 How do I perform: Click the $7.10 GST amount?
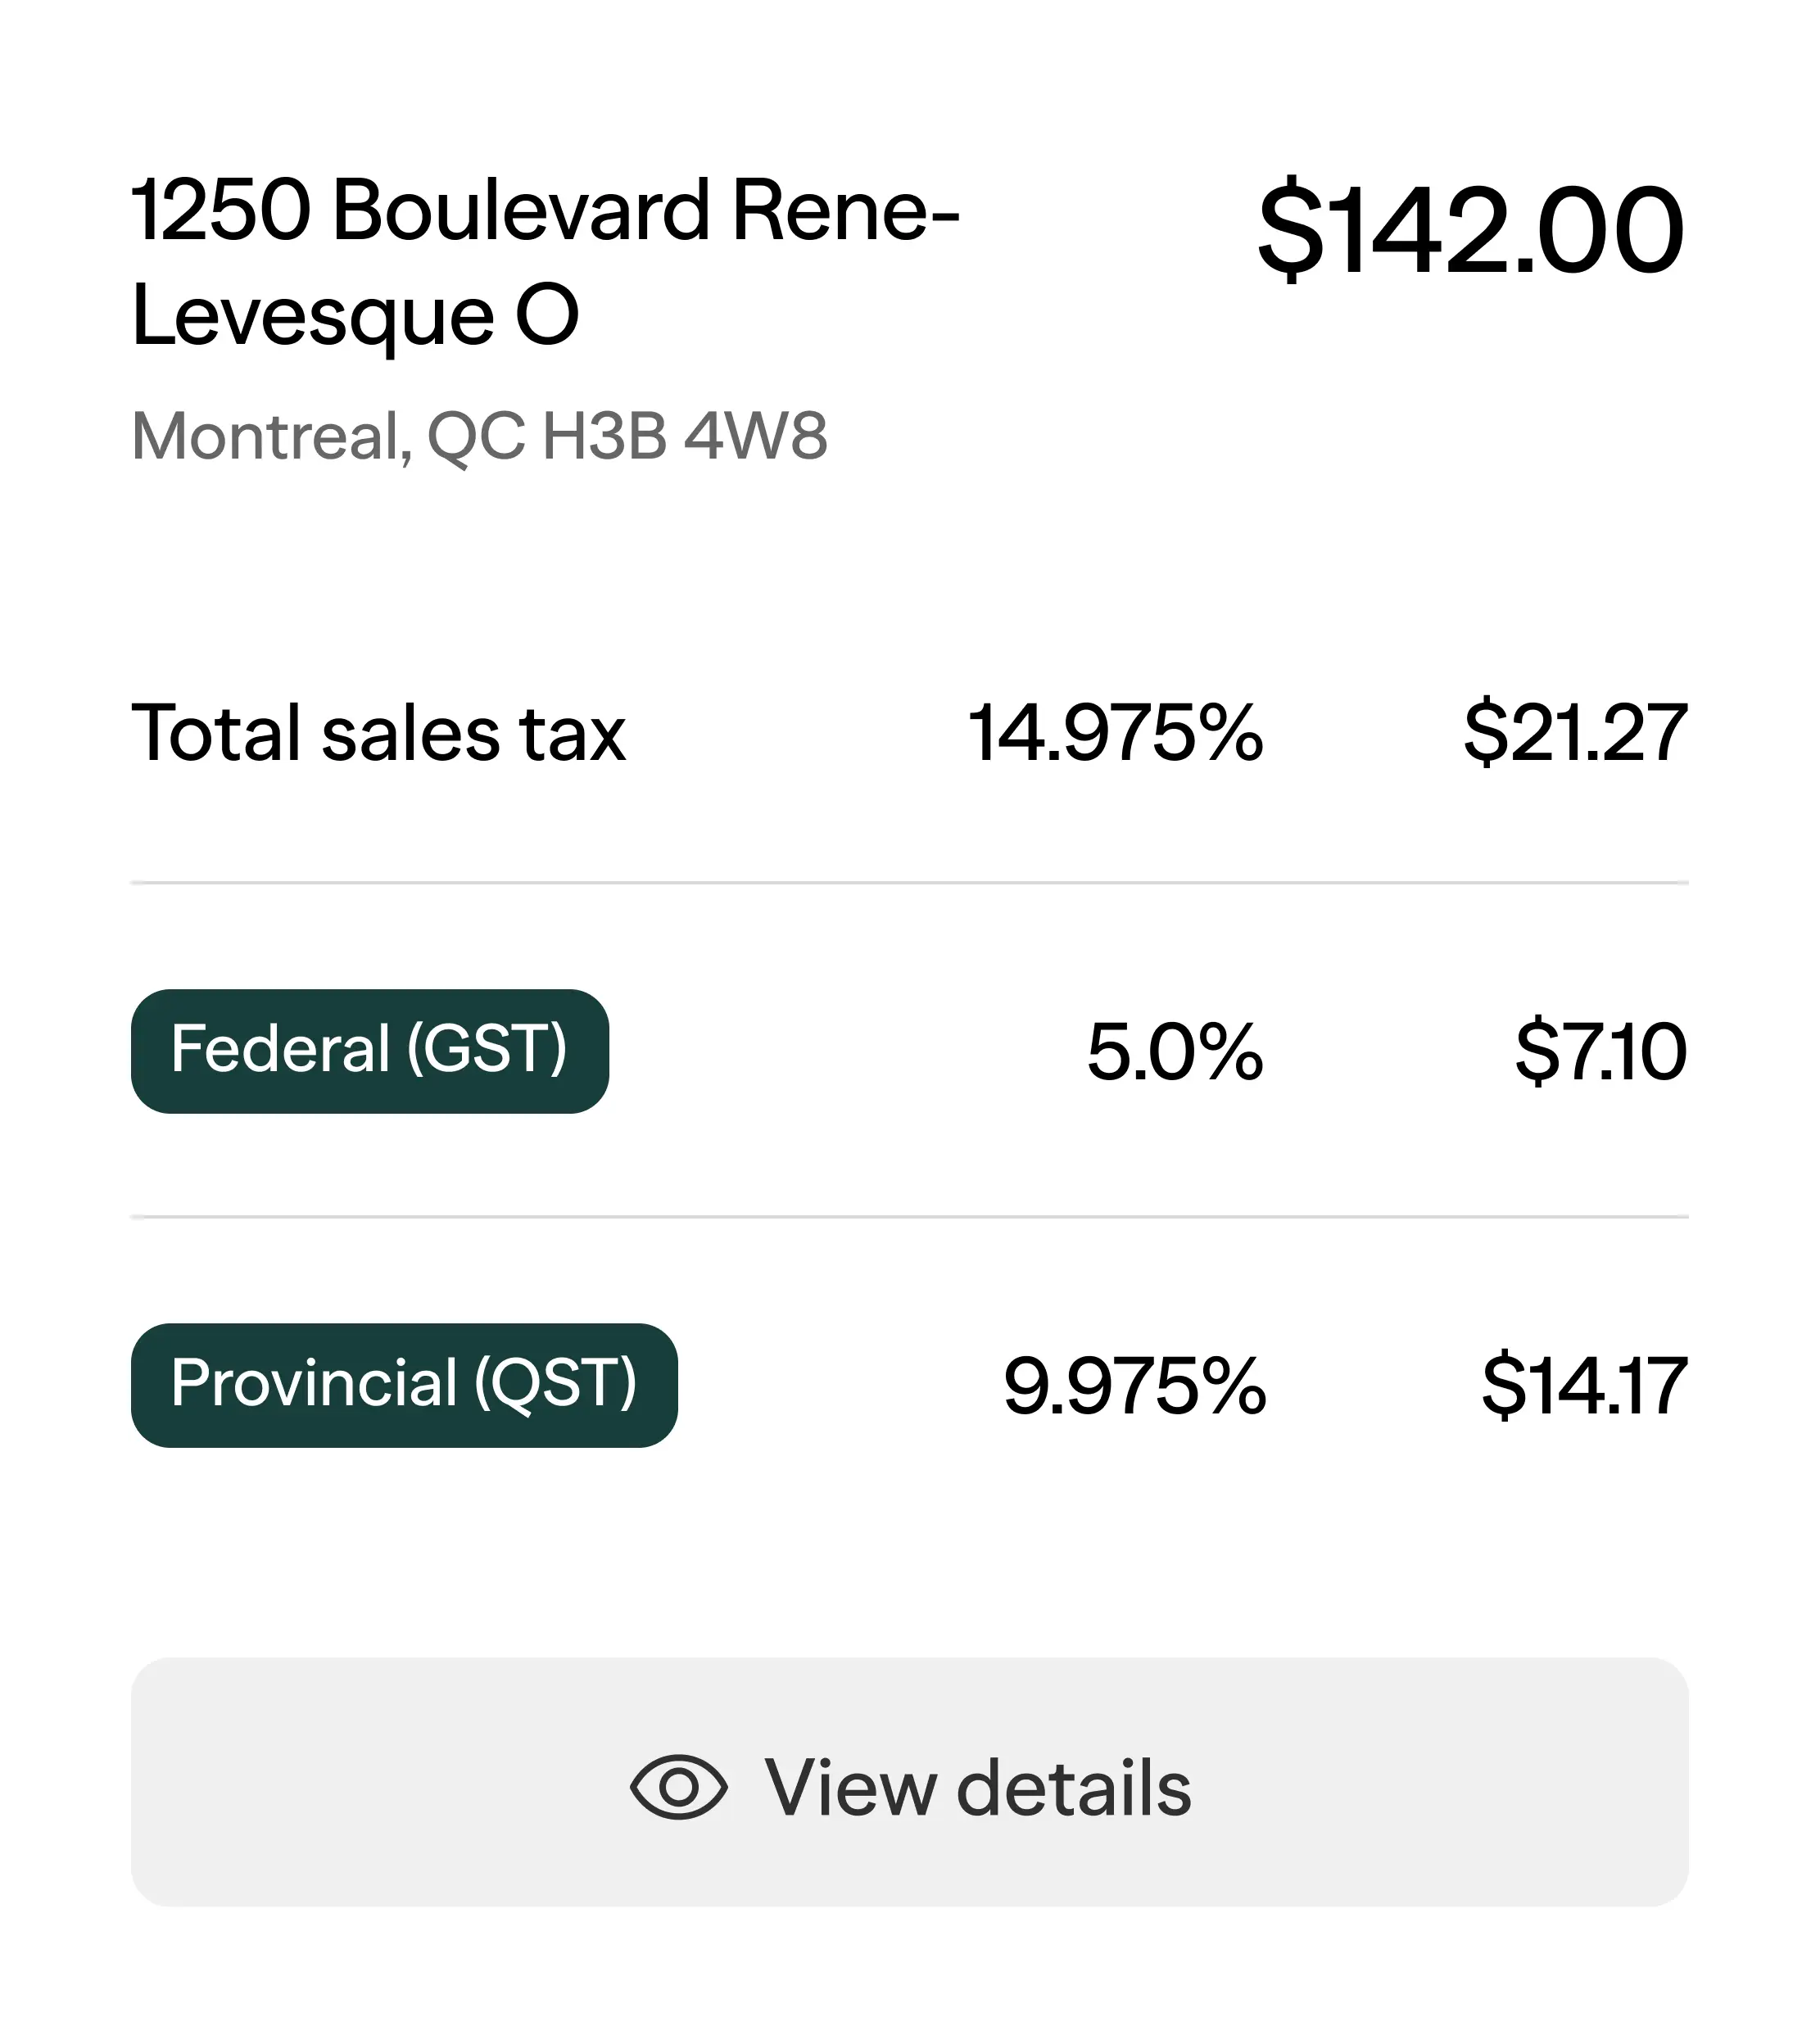click(1601, 1052)
